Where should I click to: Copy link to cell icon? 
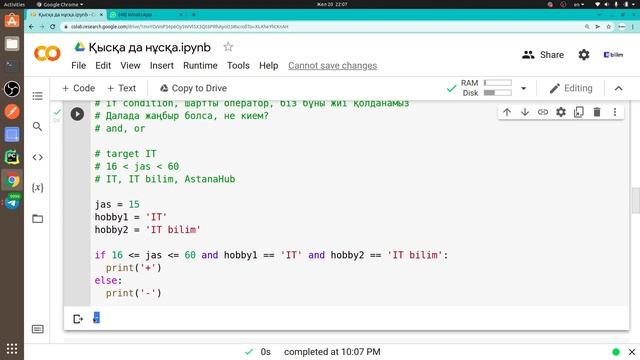point(543,112)
